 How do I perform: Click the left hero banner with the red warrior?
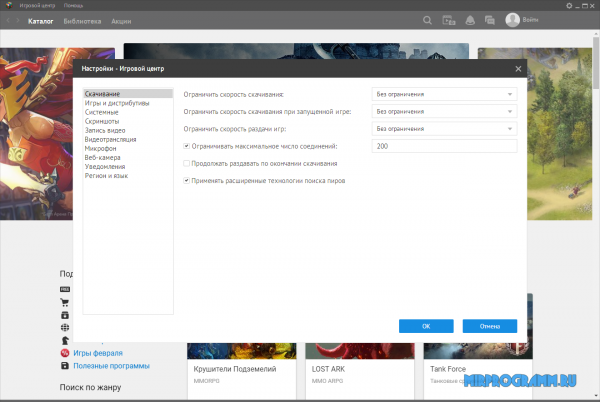pyautogui.click(x=36, y=134)
